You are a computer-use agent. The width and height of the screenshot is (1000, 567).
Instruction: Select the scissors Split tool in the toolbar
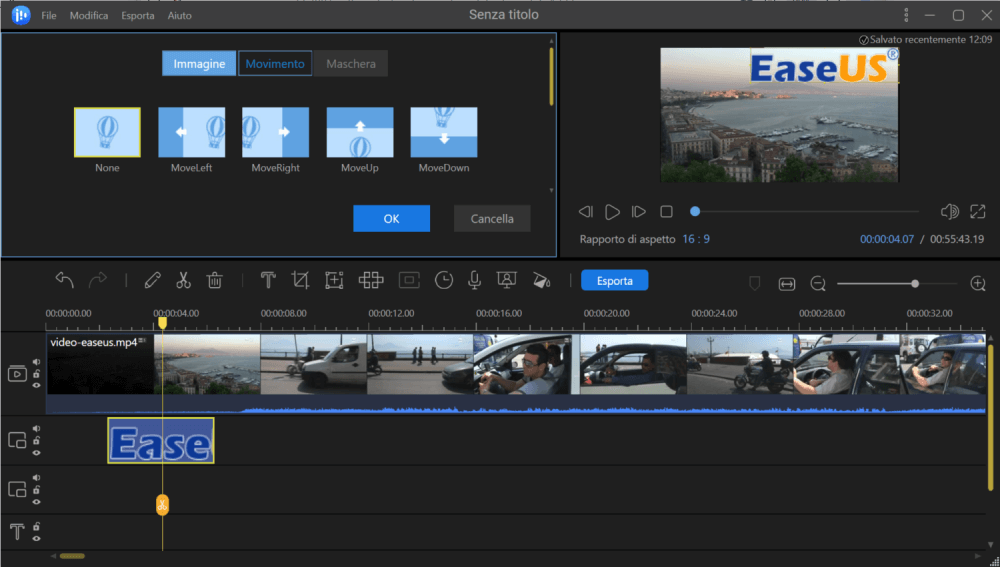tap(183, 281)
